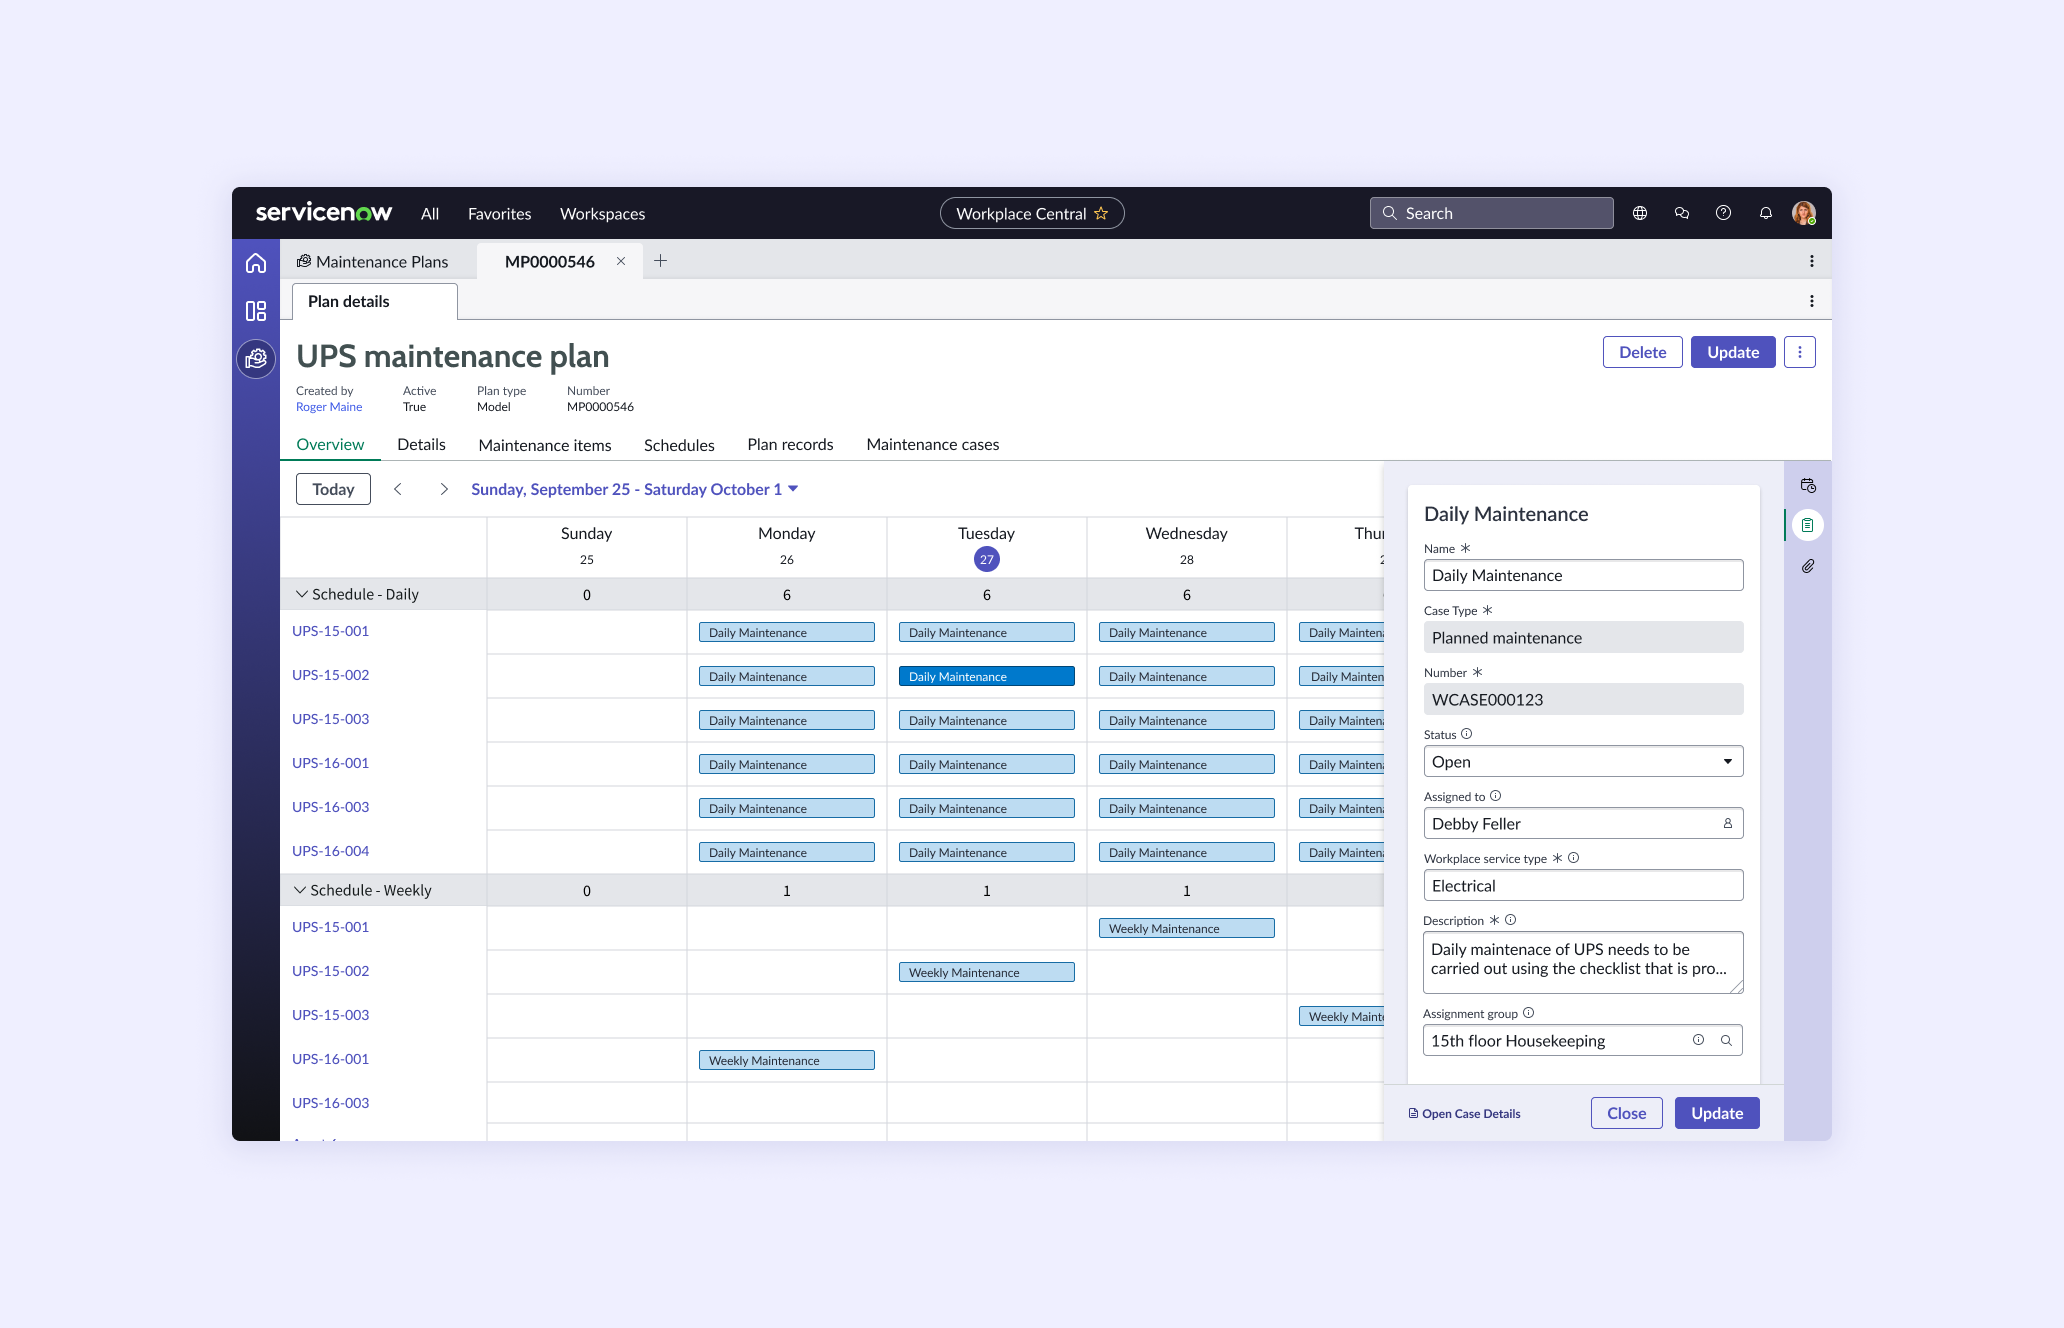This screenshot has width=2064, height=1328.
Task: Click the globe icon in header
Action: (x=1640, y=213)
